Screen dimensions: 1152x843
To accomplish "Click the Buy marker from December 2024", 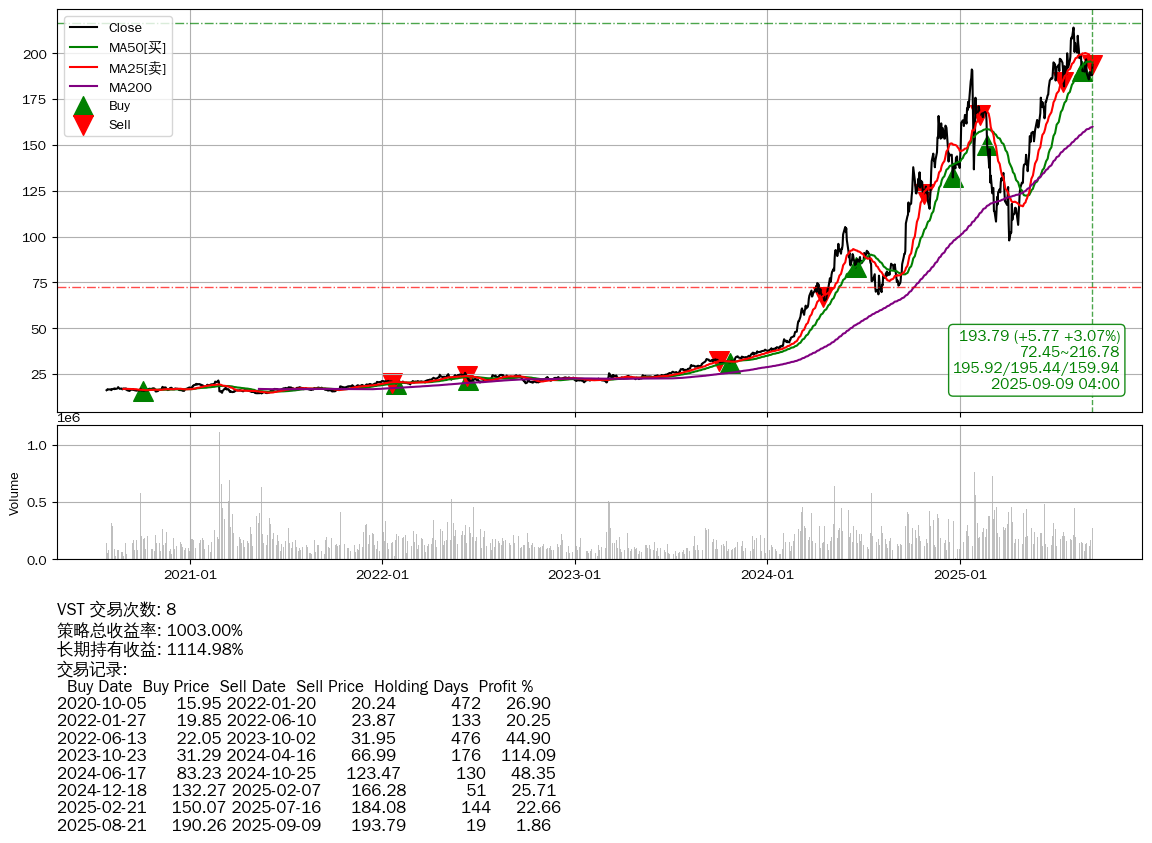I will click(x=953, y=177).
